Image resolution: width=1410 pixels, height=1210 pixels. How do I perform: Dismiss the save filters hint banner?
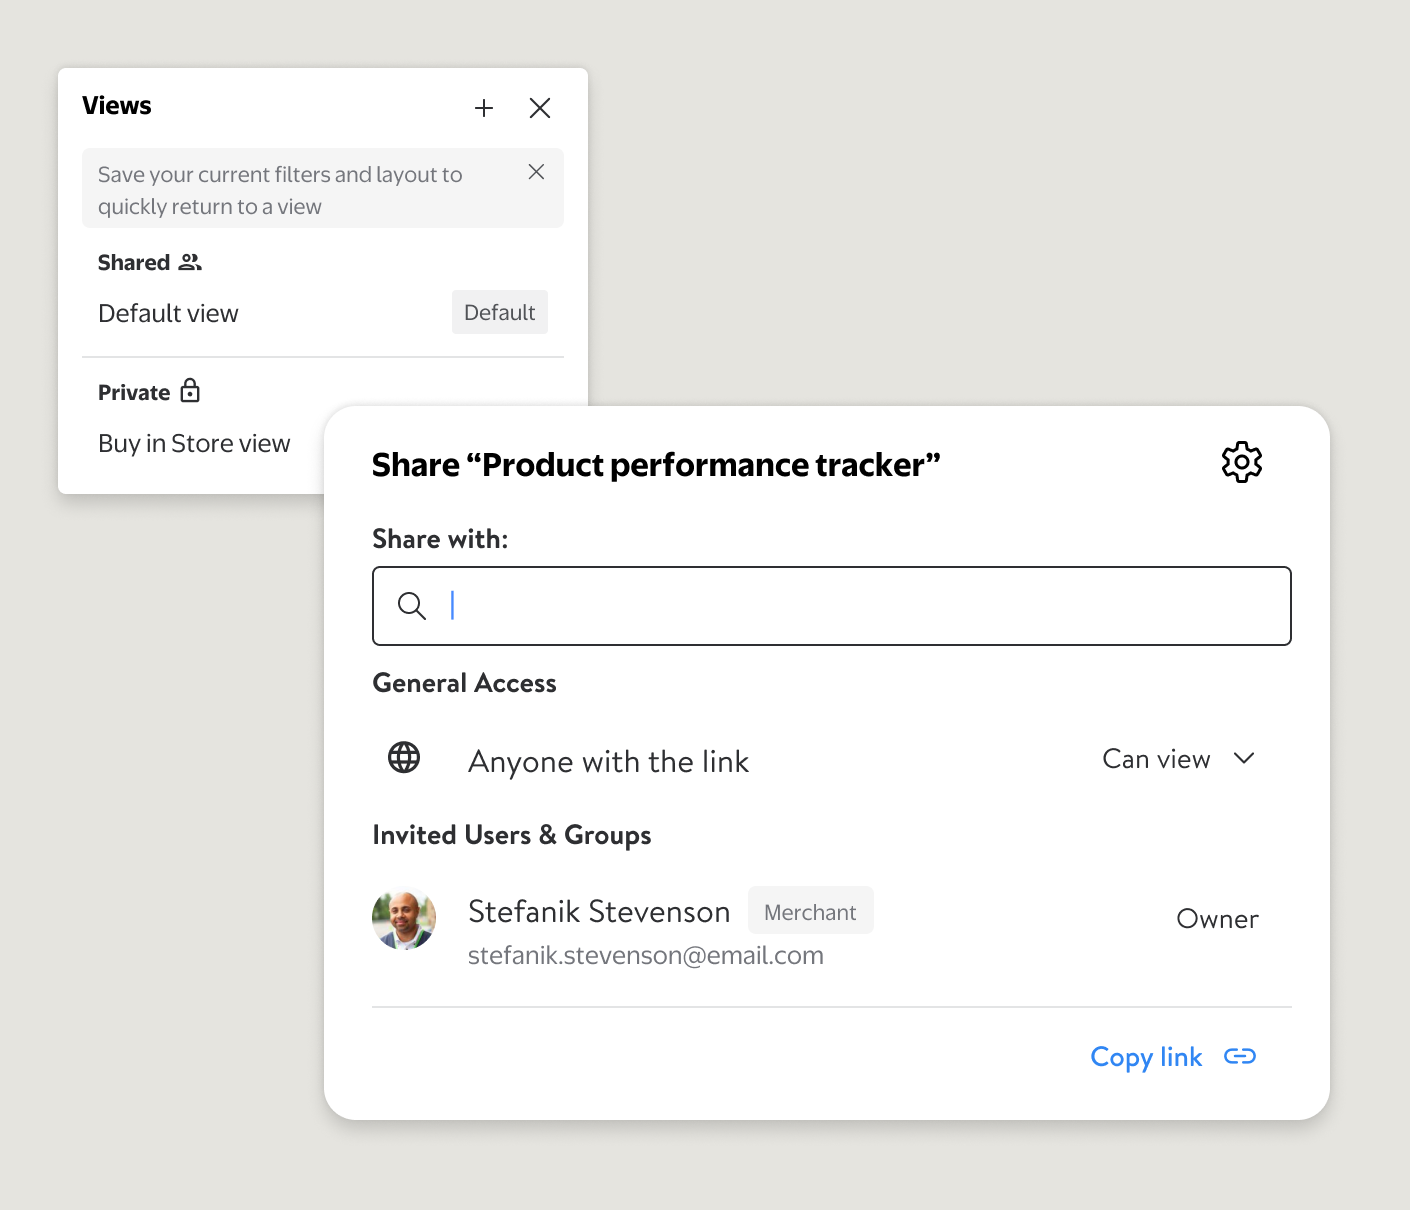click(x=536, y=172)
